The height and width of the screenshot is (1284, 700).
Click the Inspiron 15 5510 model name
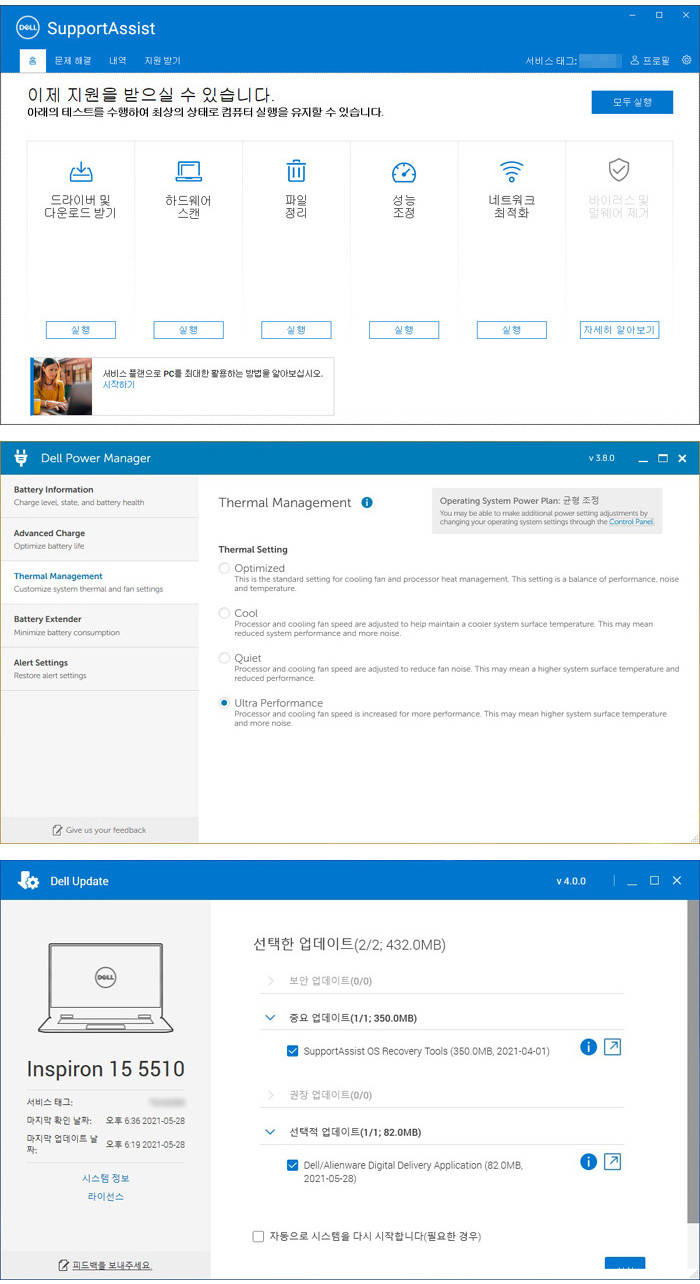pyautogui.click(x=106, y=1068)
